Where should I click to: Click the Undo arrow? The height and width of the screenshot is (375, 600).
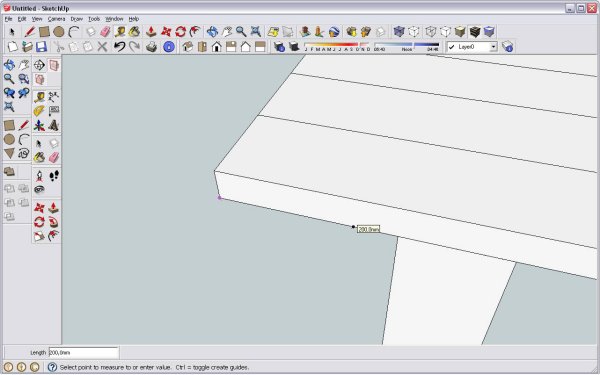(119, 47)
